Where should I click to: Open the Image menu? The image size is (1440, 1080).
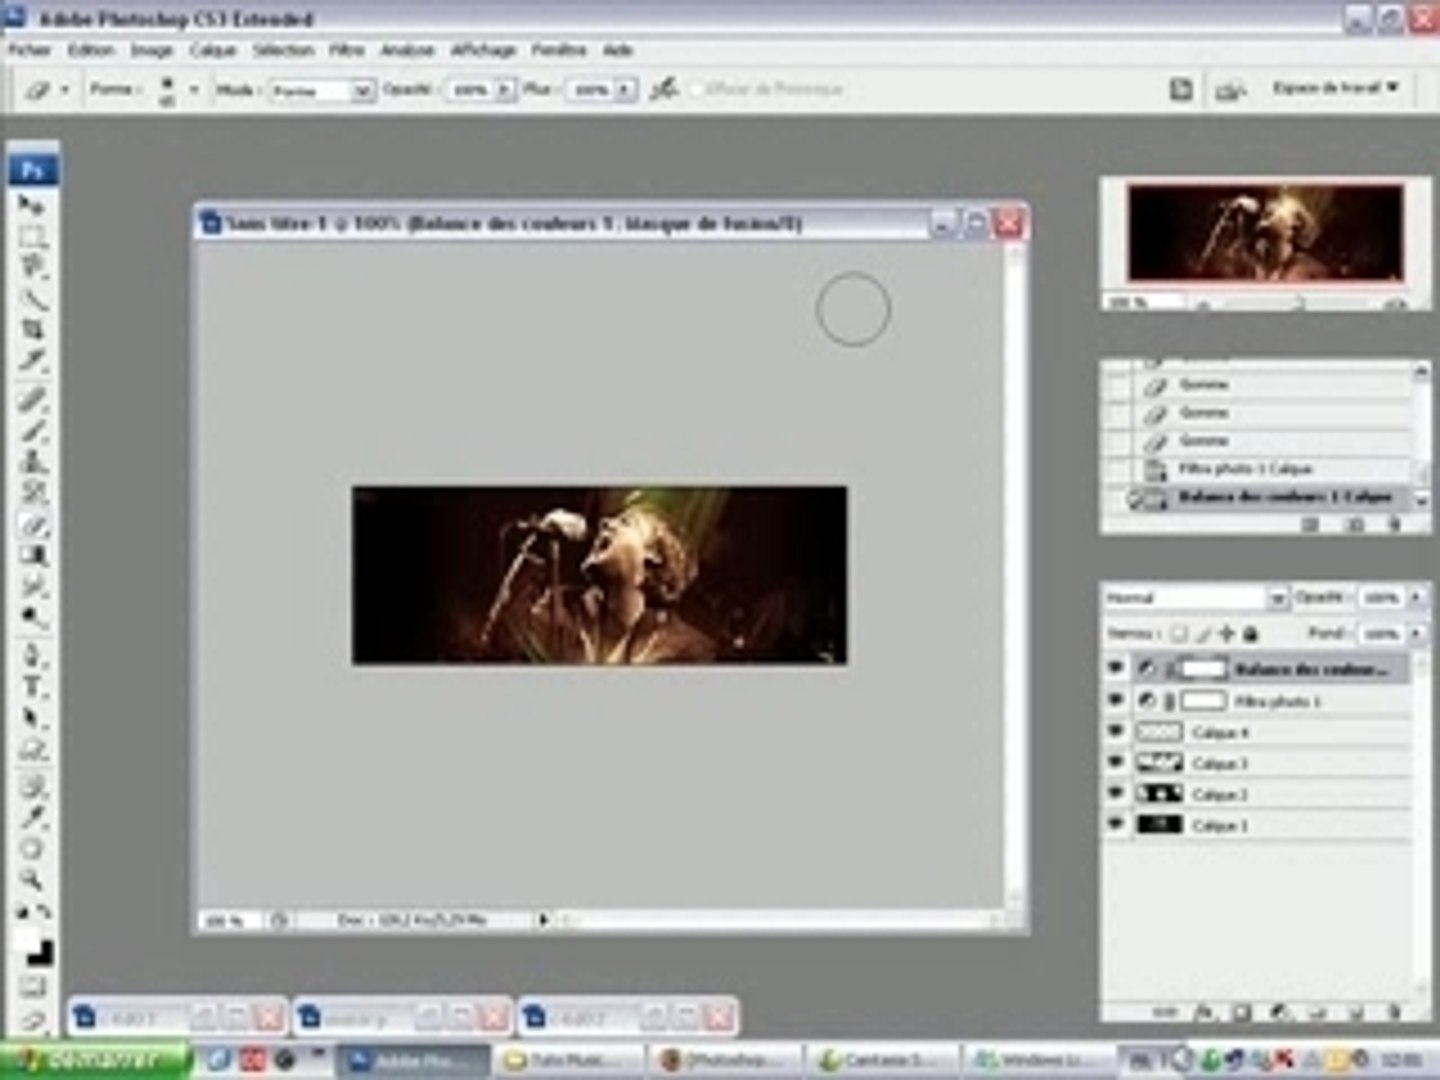(x=152, y=49)
